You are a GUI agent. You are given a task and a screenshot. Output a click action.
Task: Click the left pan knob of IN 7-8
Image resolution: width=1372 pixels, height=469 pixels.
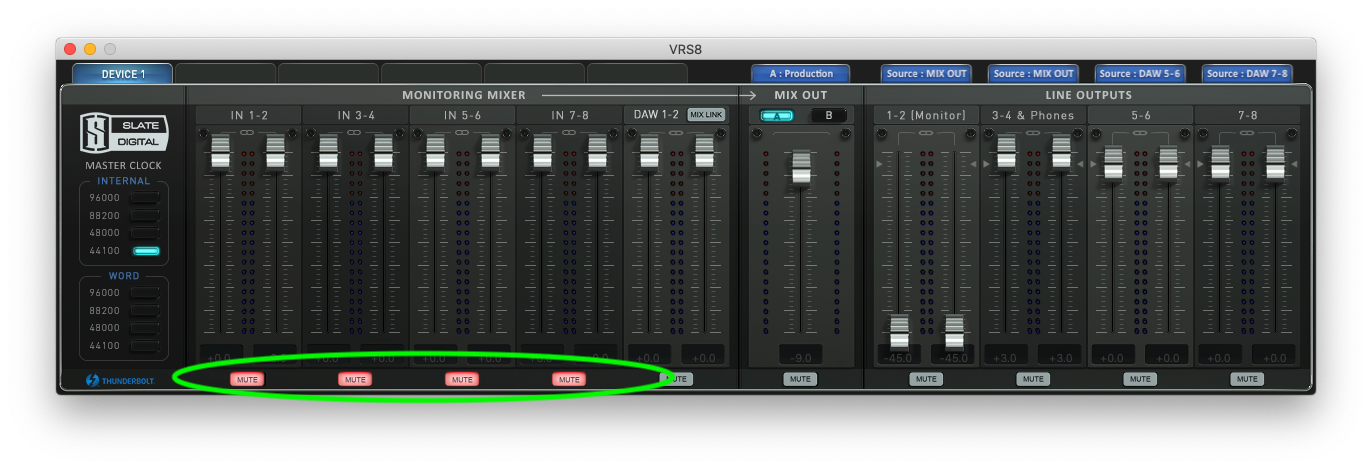(525, 133)
